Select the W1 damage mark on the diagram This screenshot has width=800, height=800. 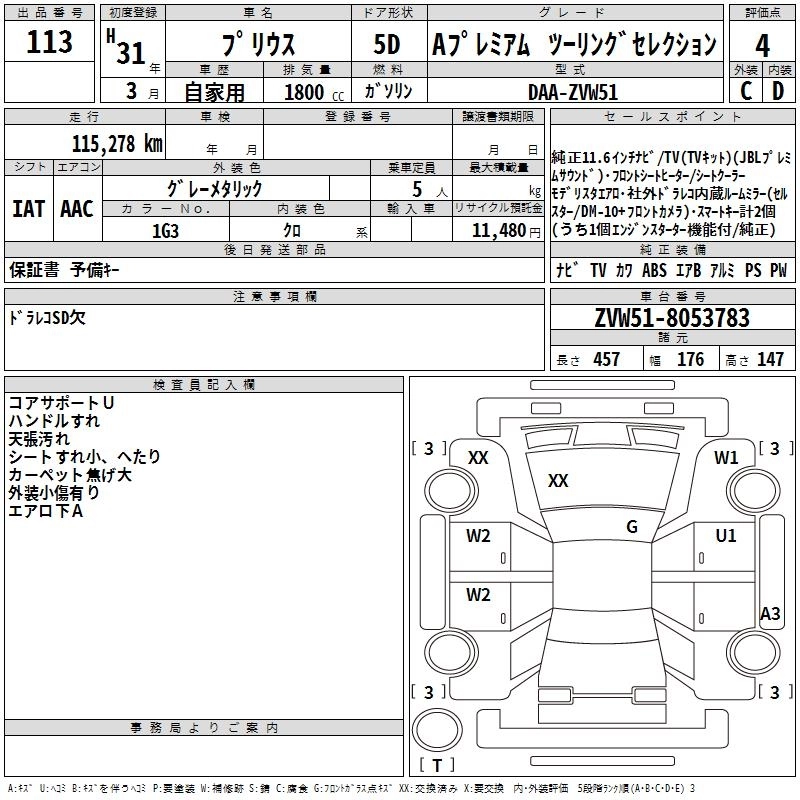[x=726, y=458]
